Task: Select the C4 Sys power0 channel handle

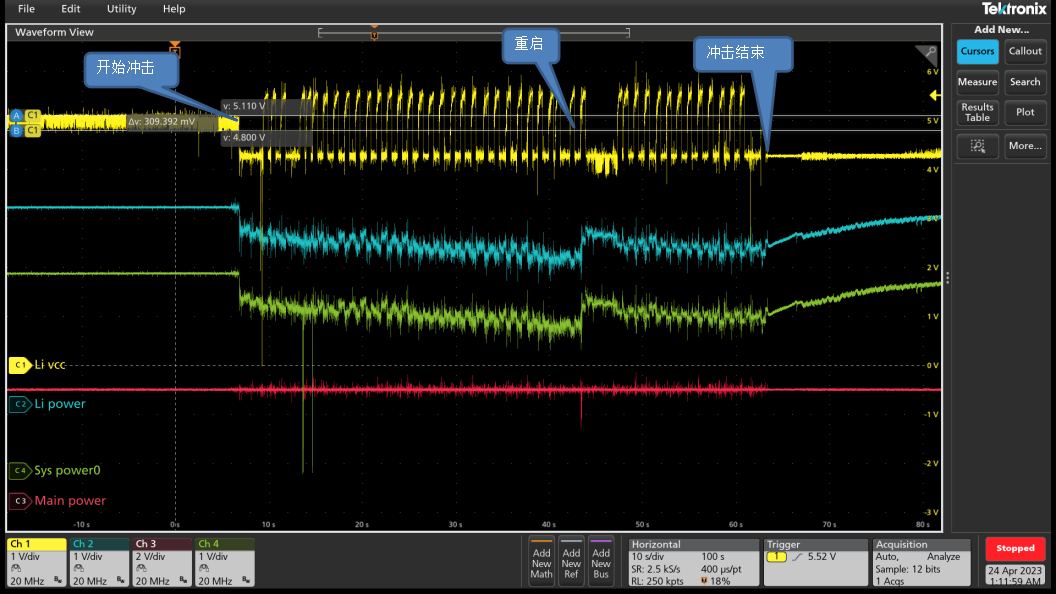Action: pyautogui.click(x=20, y=470)
